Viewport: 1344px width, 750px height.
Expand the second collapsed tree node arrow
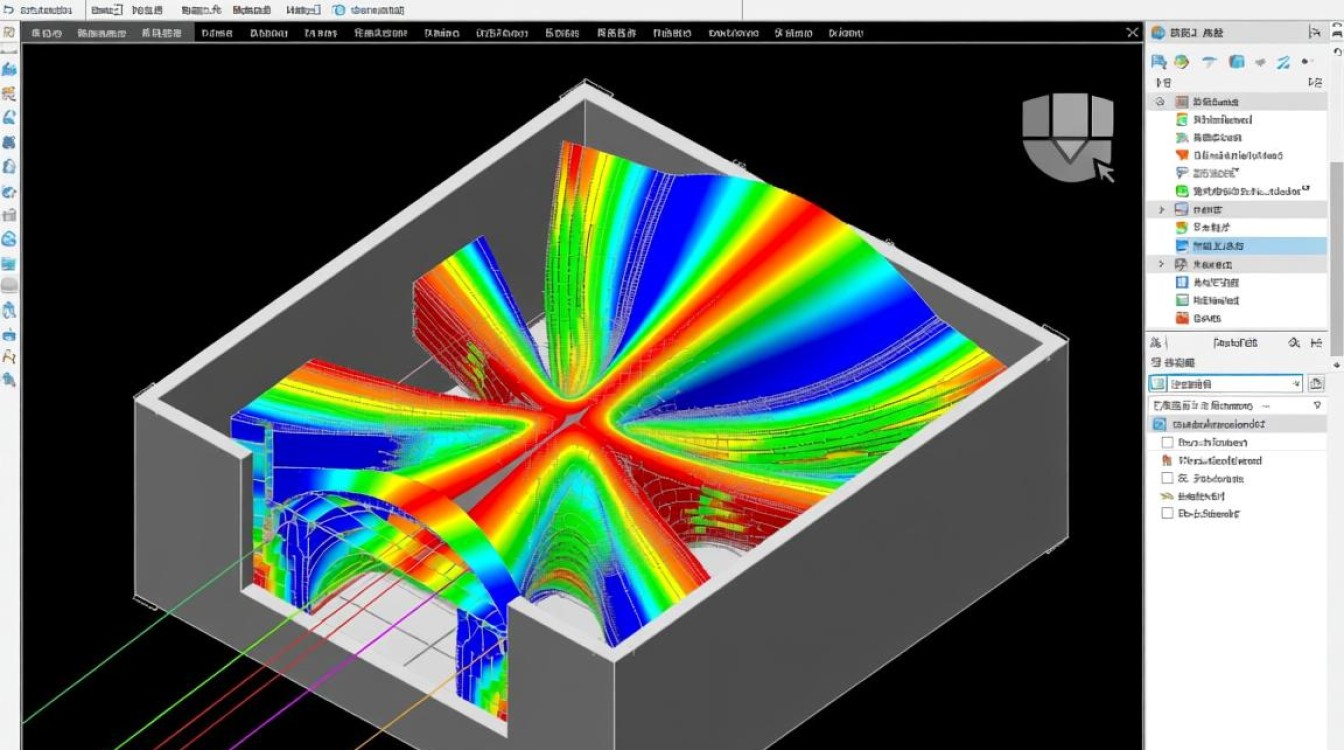click(x=1161, y=264)
